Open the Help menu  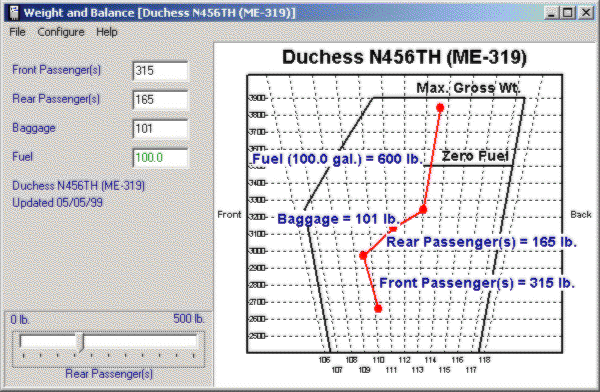click(x=106, y=32)
